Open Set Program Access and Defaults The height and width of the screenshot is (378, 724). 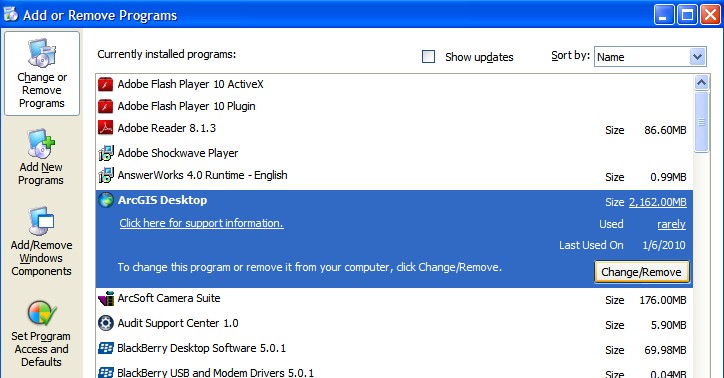click(42, 334)
